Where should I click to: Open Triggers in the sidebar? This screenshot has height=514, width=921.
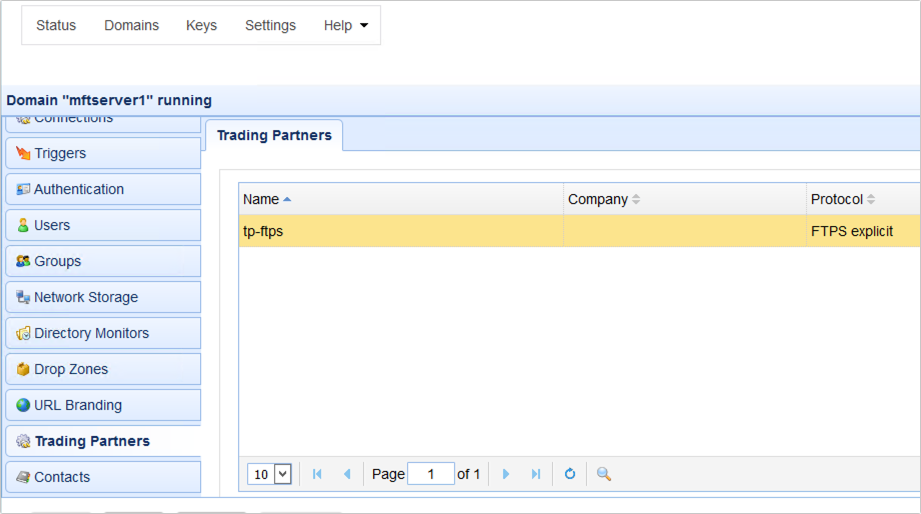(x=103, y=153)
